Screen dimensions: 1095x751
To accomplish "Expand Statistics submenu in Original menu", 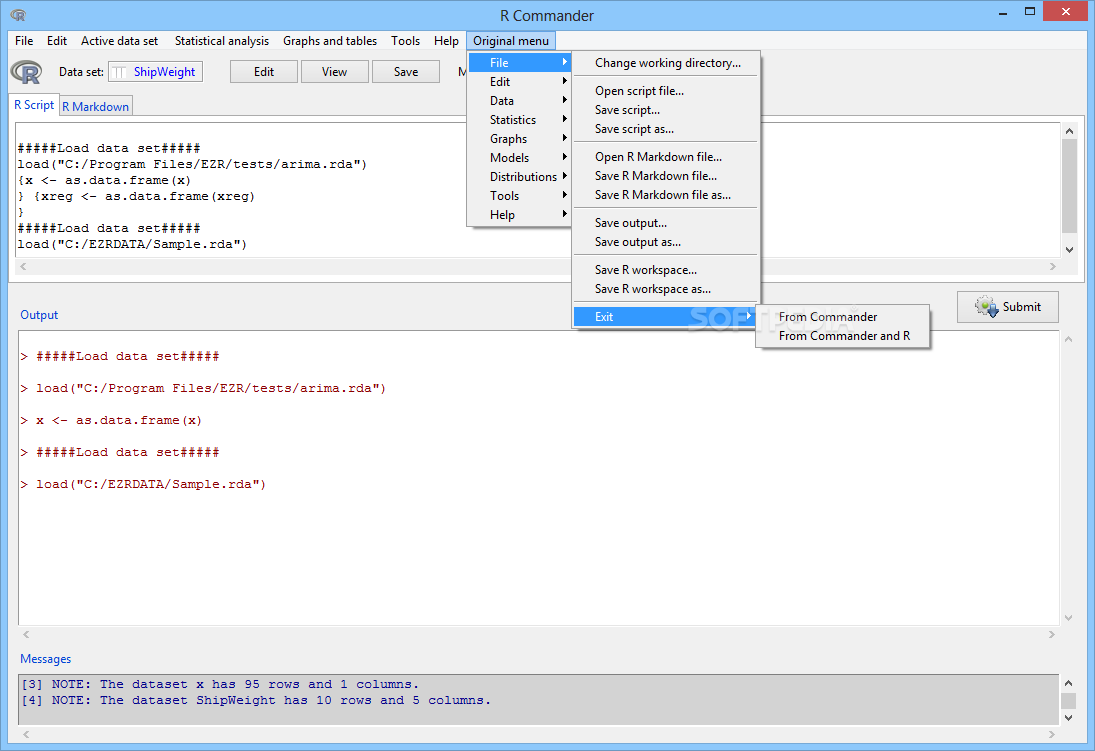I will pos(520,119).
